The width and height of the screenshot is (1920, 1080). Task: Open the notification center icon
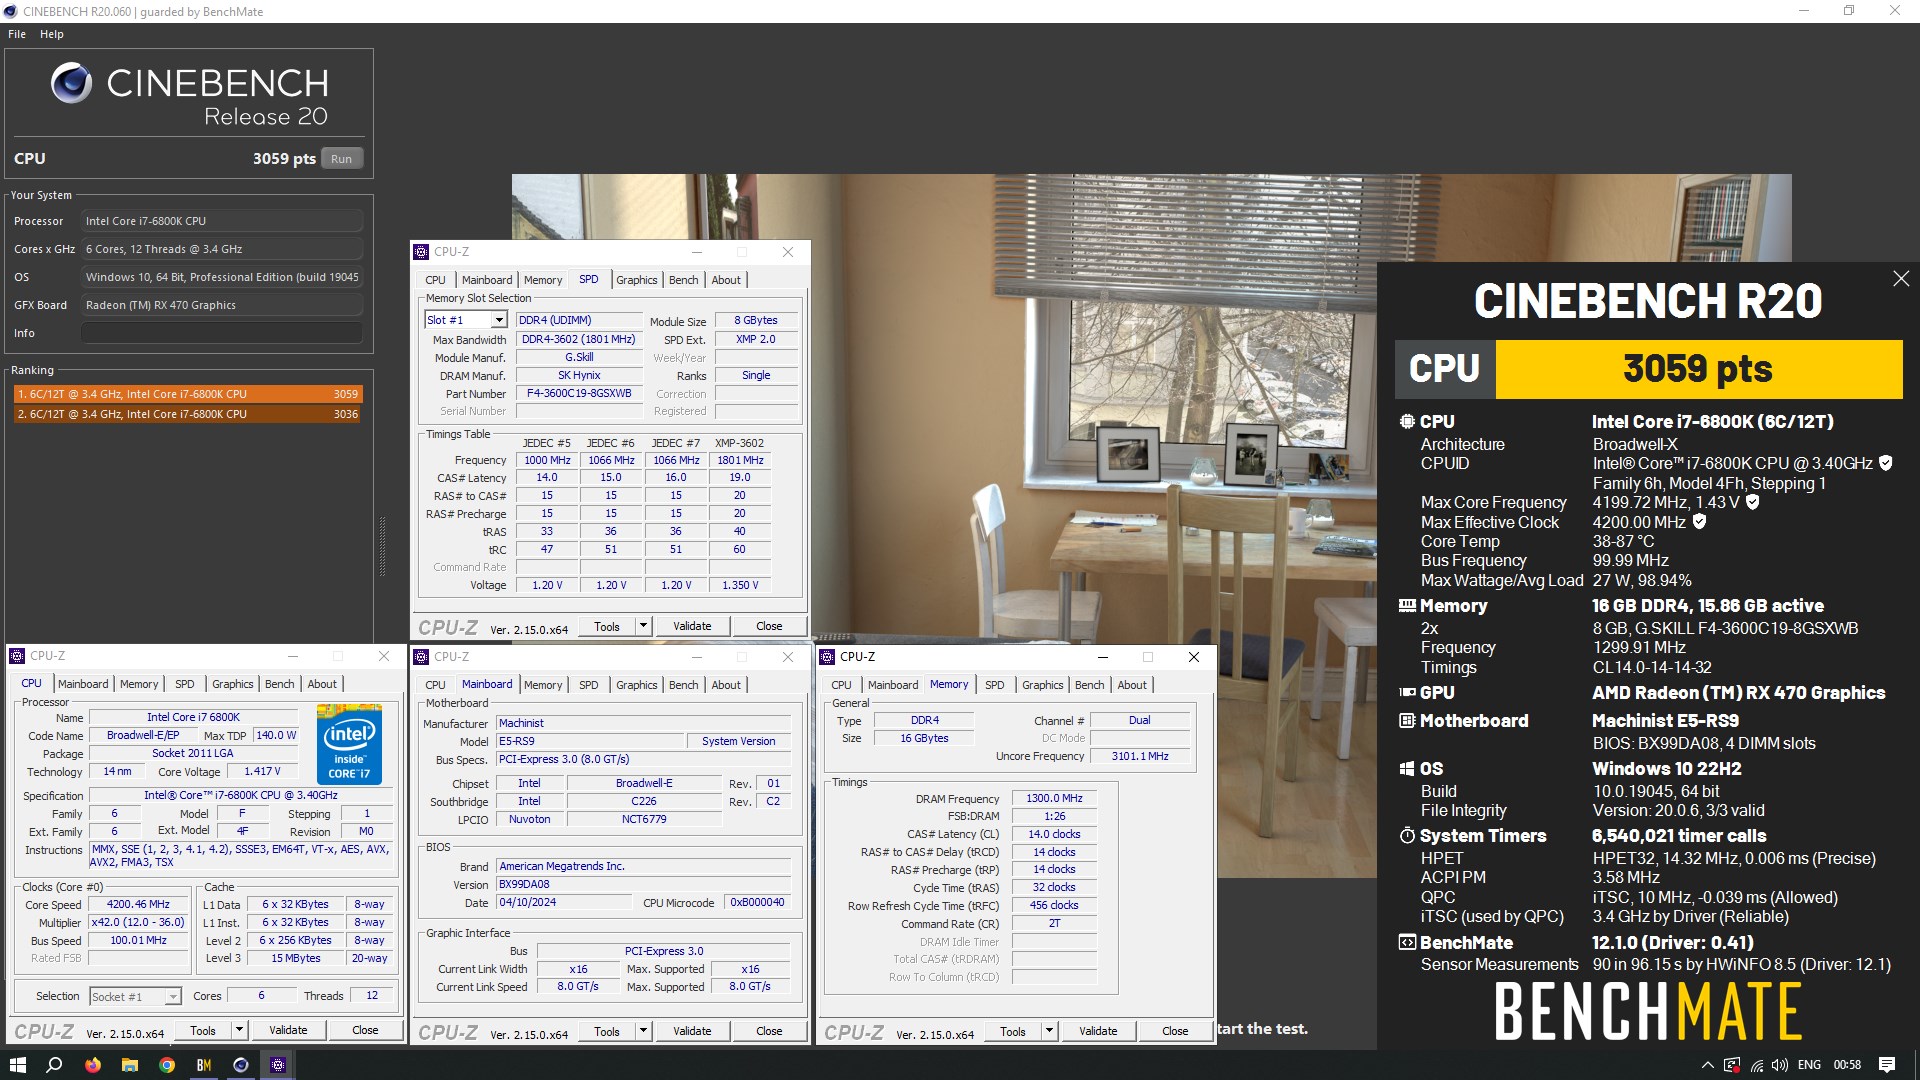coord(1887,1065)
